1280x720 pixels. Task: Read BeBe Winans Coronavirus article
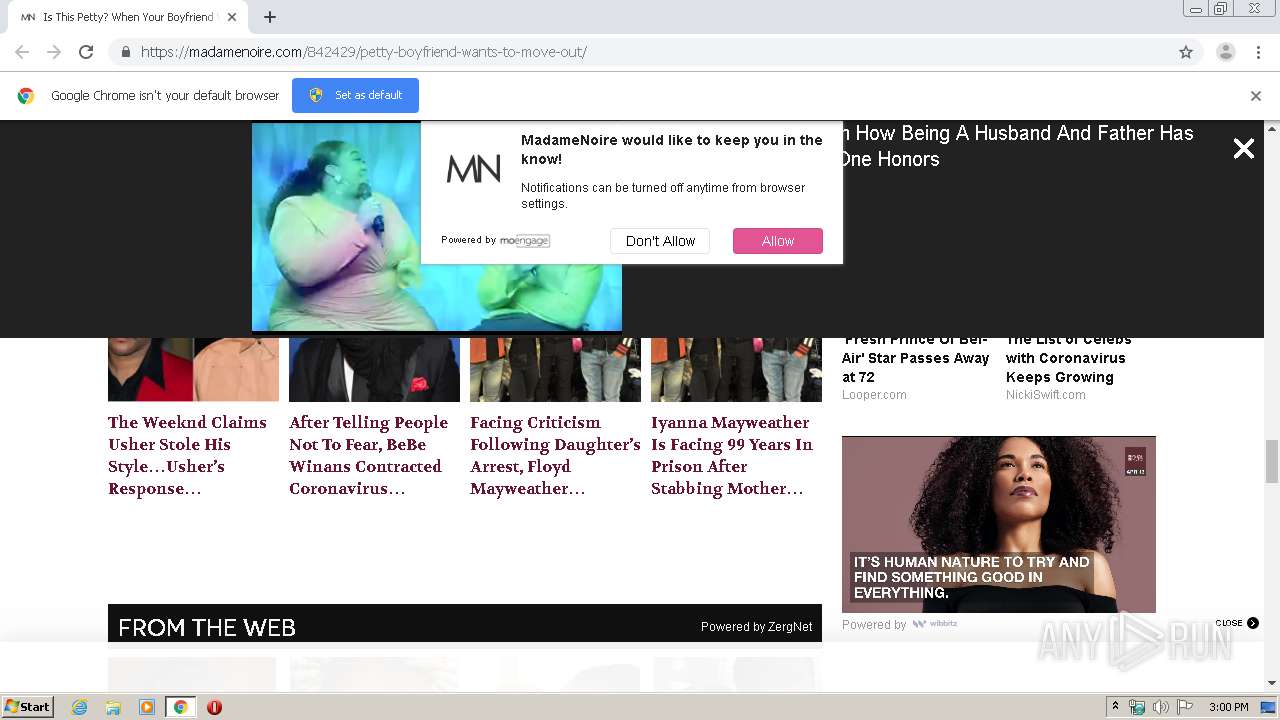[x=369, y=455]
